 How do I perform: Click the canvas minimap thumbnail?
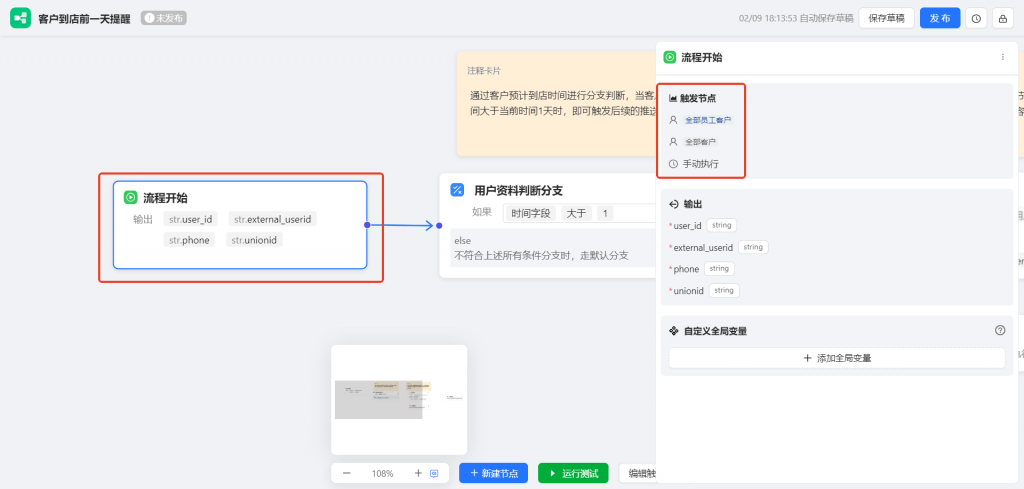(x=399, y=400)
